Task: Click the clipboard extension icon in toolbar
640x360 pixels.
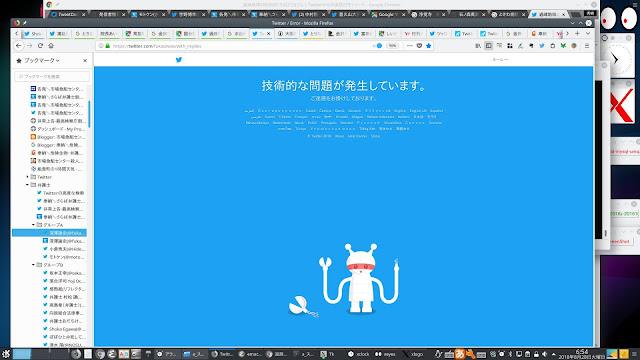Action: click(553, 46)
